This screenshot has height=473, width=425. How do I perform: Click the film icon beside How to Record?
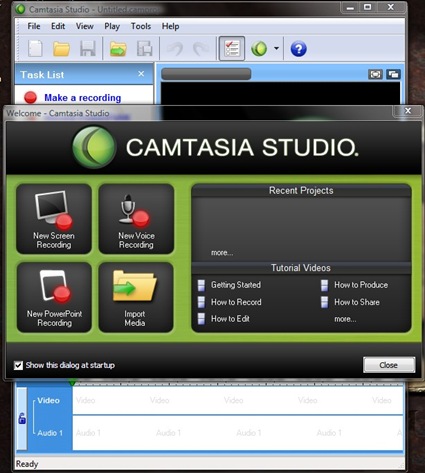point(201,302)
